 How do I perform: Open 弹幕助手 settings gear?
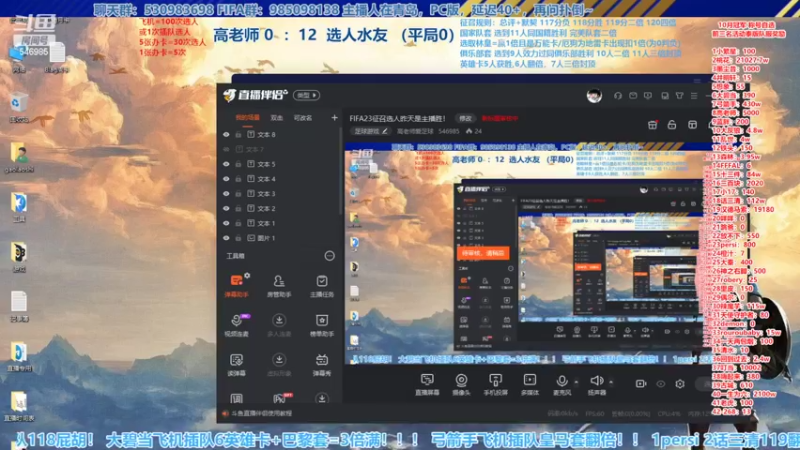click(x=247, y=276)
